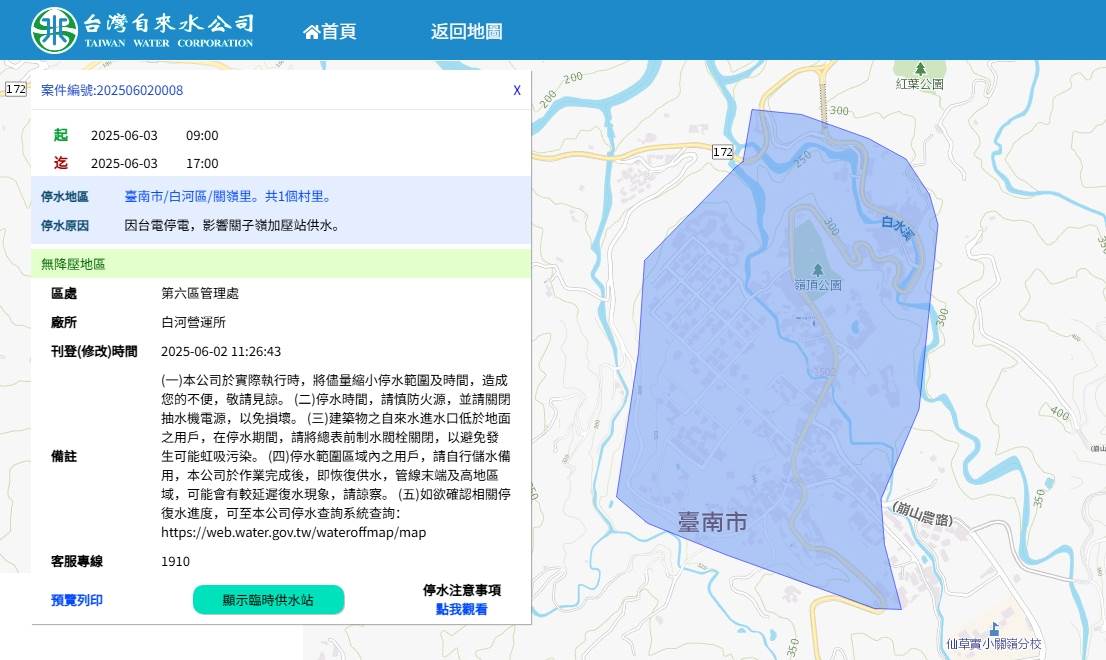Click the route 172 shield at the map's left edge
The width and height of the screenshot is (1106, 660).
[x=15, y=89]
